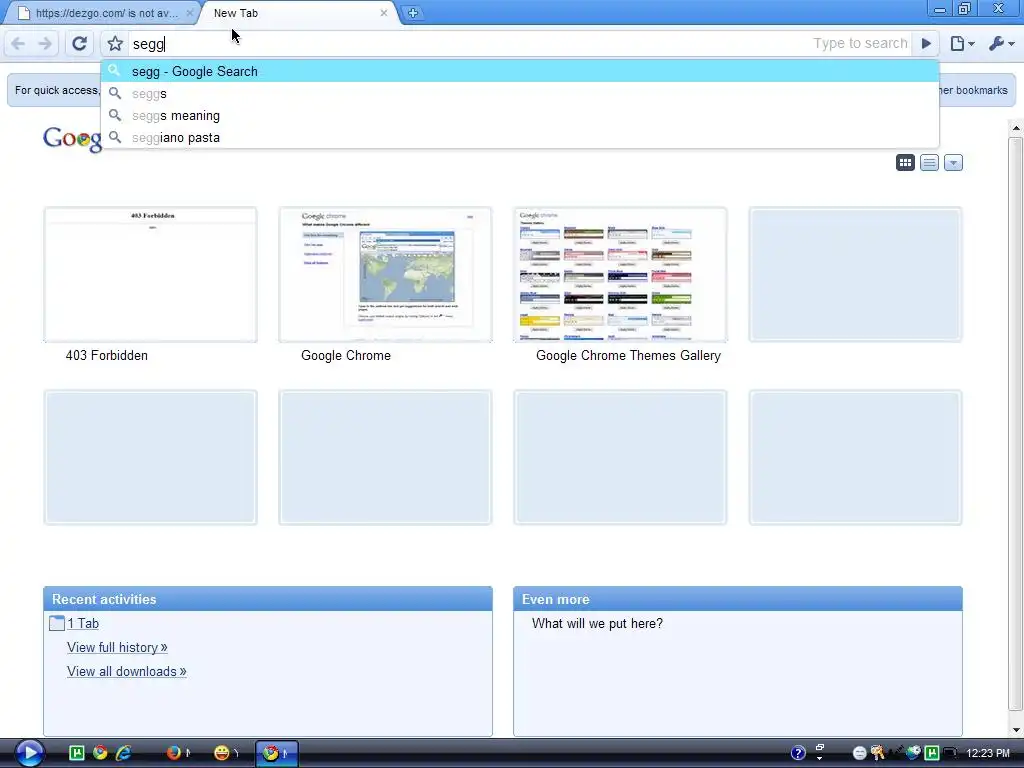This screenshot has height=768, width=1024.
Task: Click the vertical scrollbar down arrow
Action: tap(1016, 730)
